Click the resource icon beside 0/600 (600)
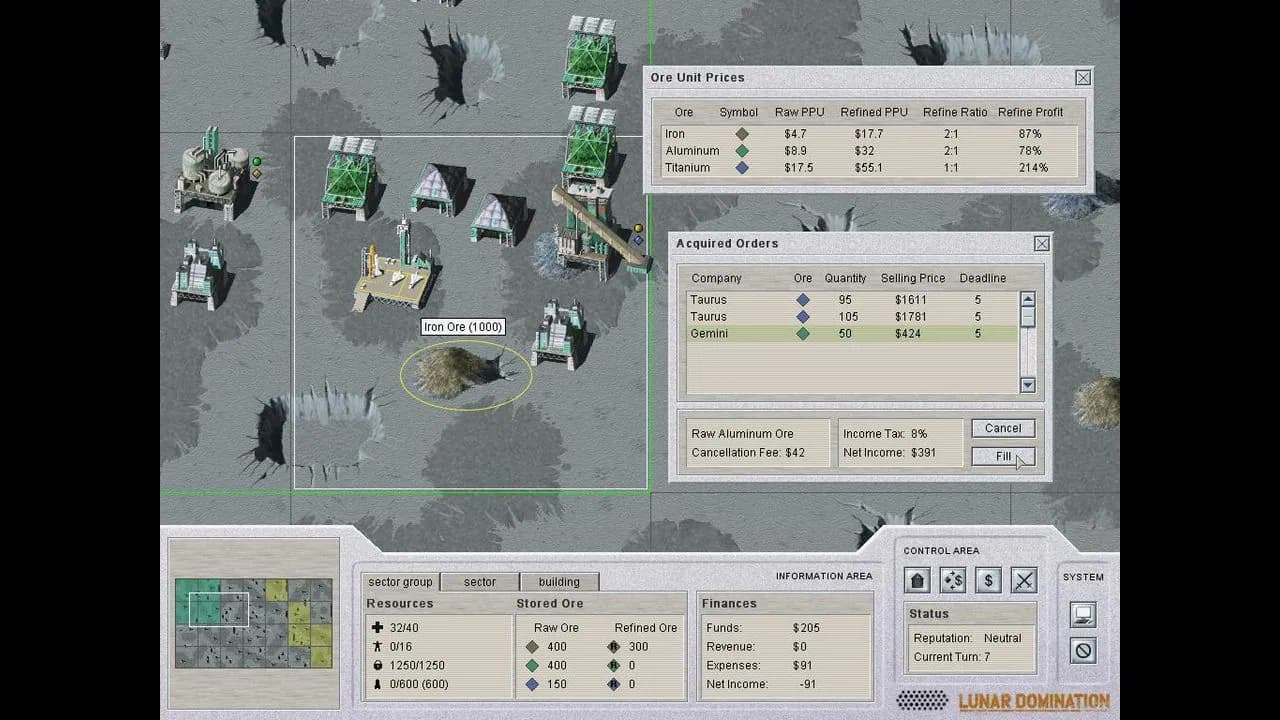Screen dimensions: 1280x720 click(377, 685)
